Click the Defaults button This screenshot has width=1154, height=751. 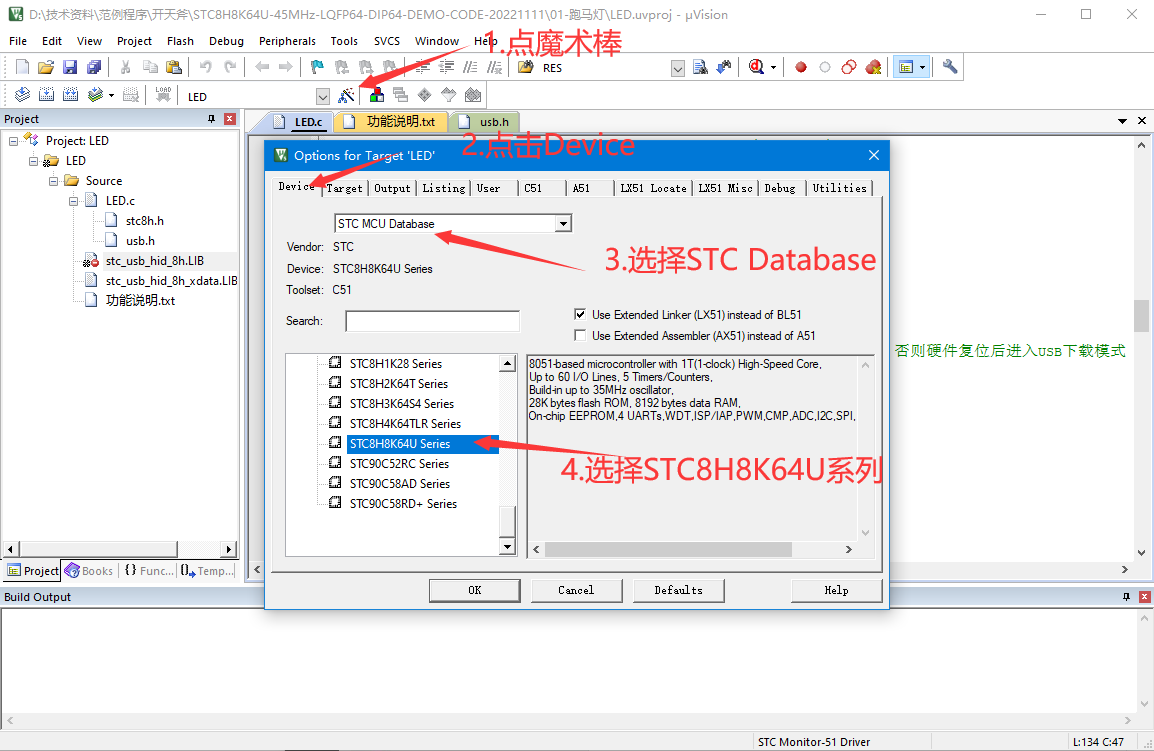click(678, 590)
